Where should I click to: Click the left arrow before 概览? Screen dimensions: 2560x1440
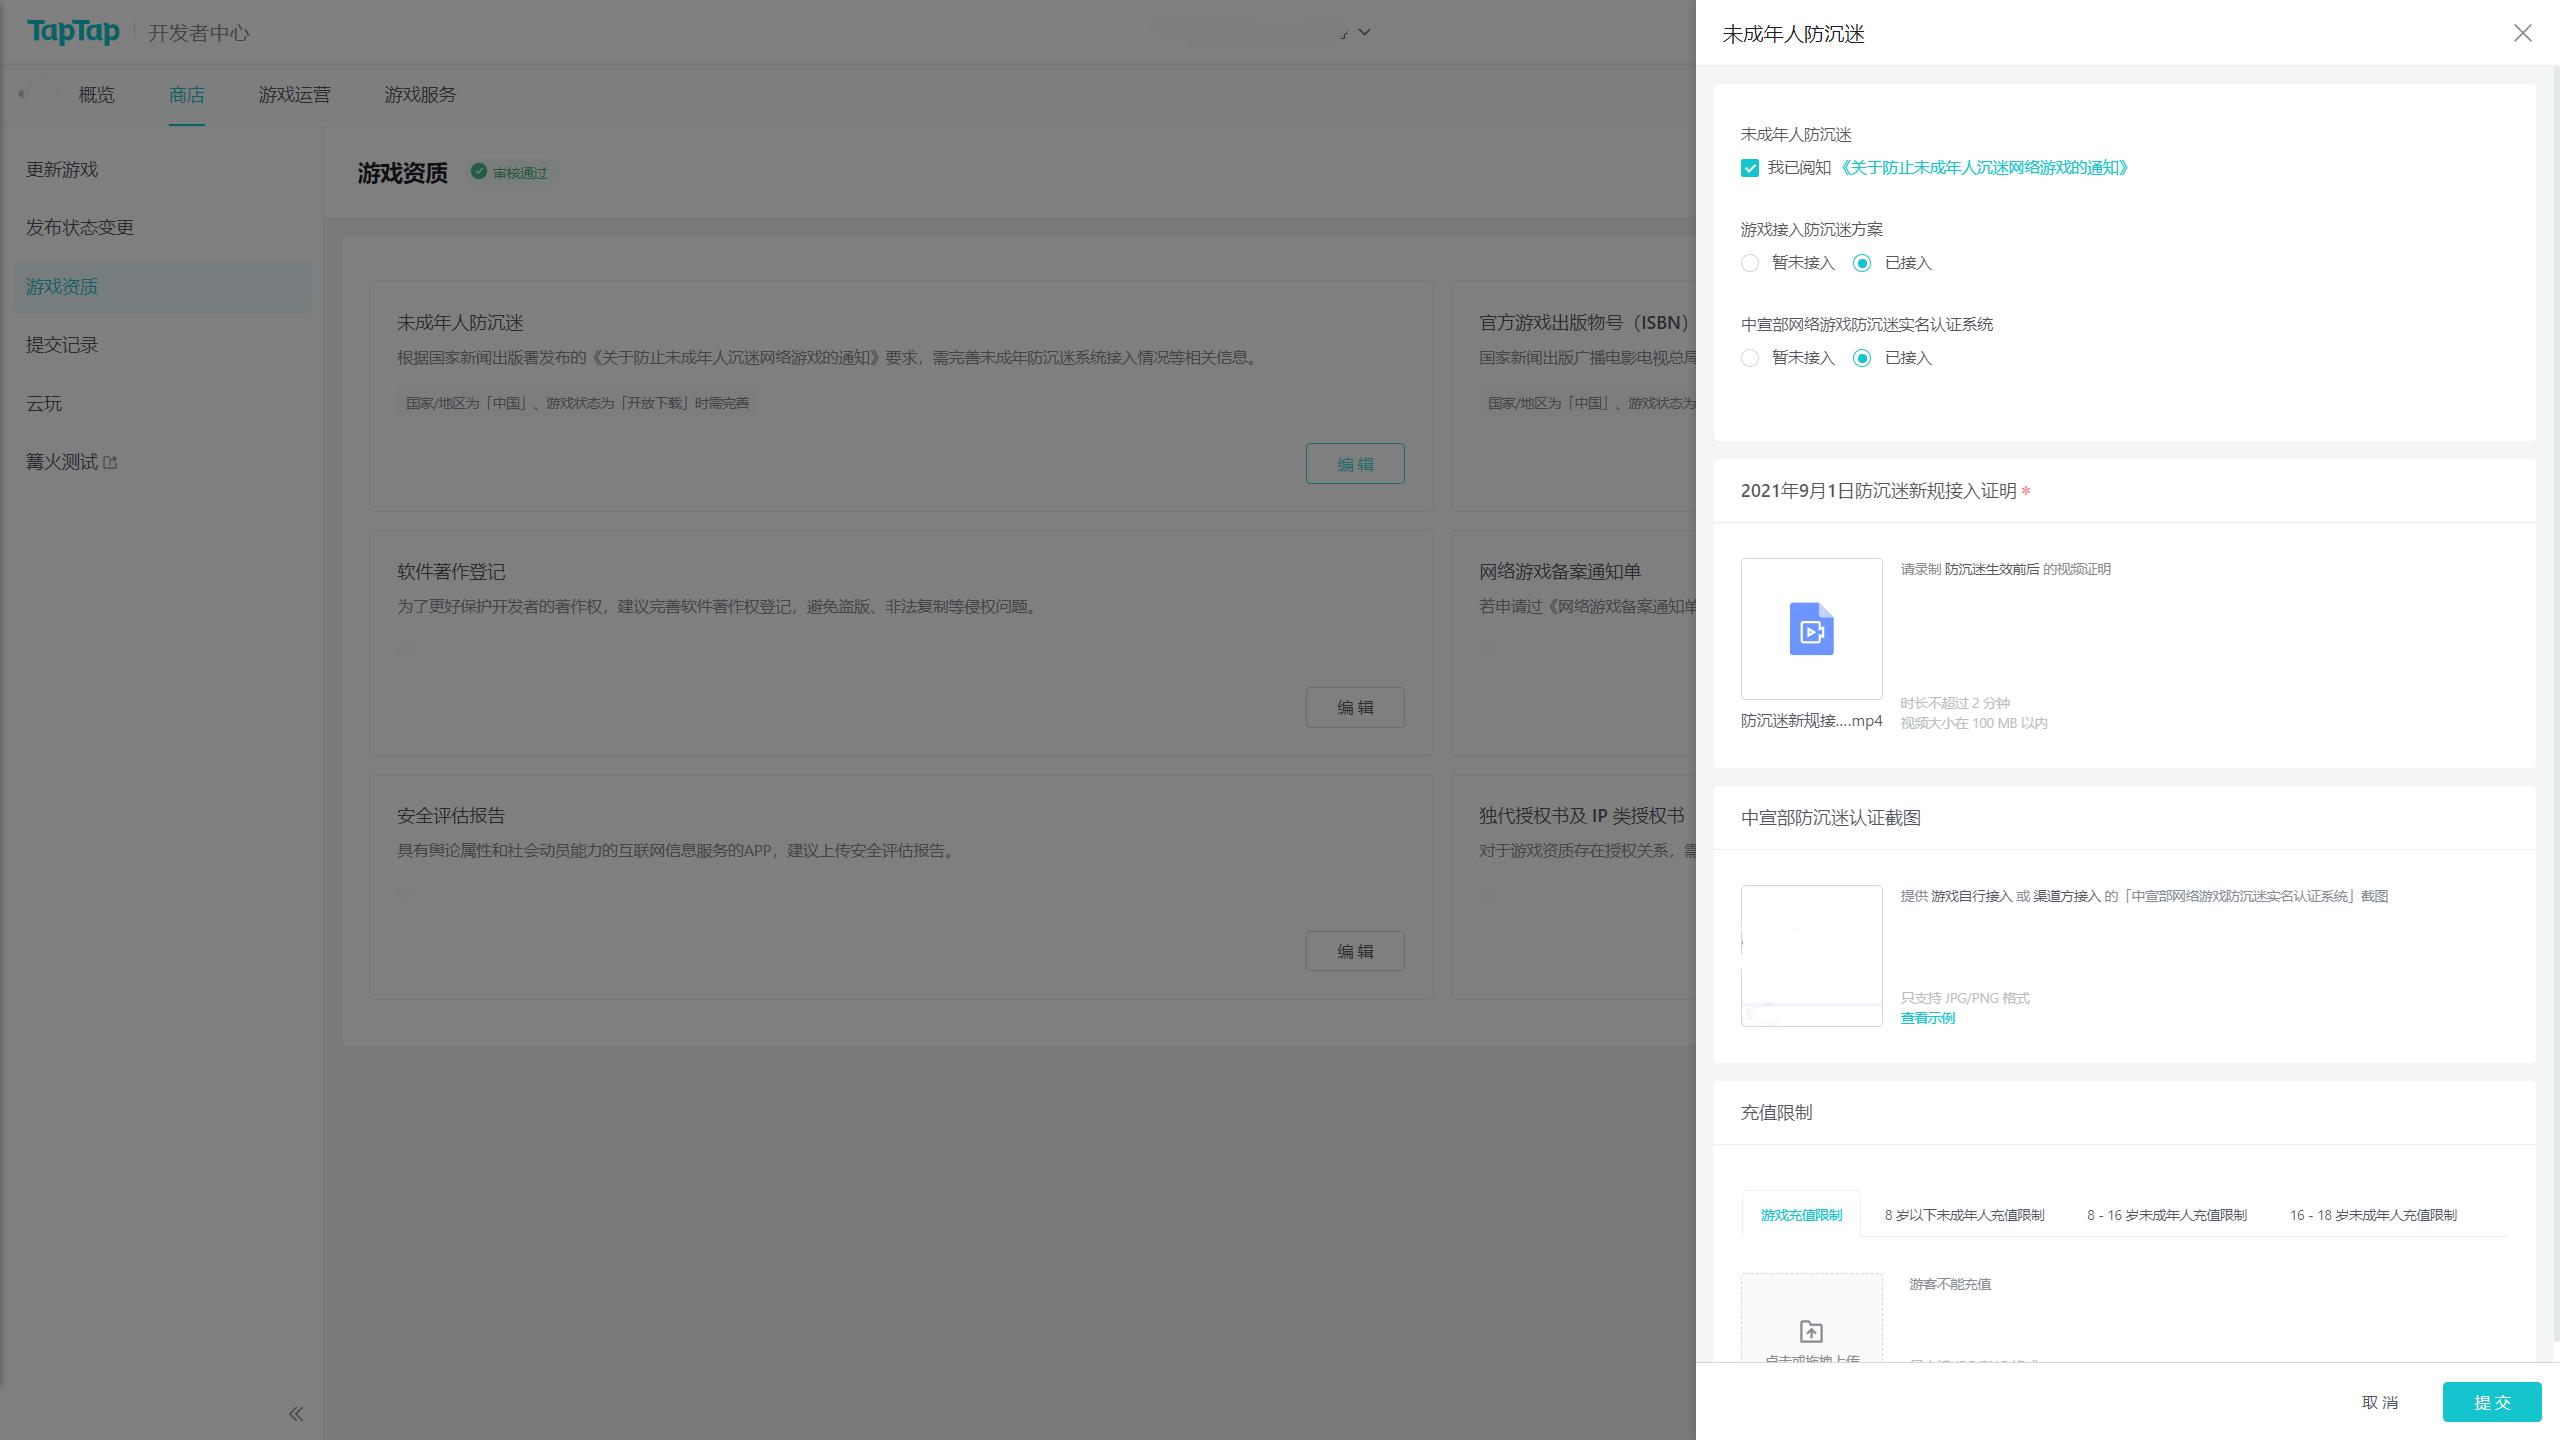click(21, 94)
